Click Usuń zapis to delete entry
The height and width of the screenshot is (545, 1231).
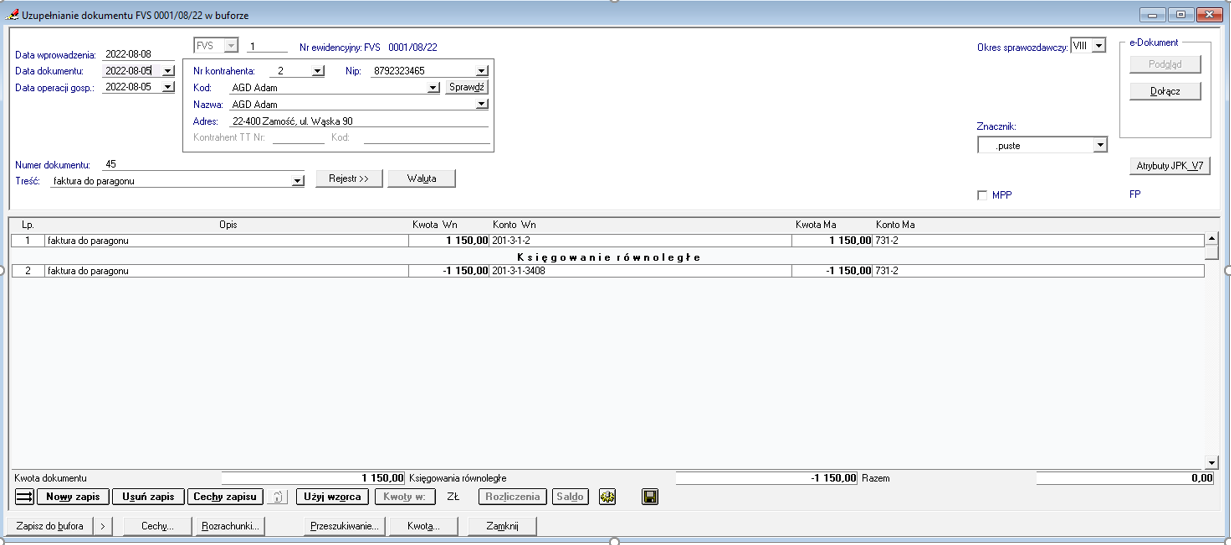[x=148, y=497]
